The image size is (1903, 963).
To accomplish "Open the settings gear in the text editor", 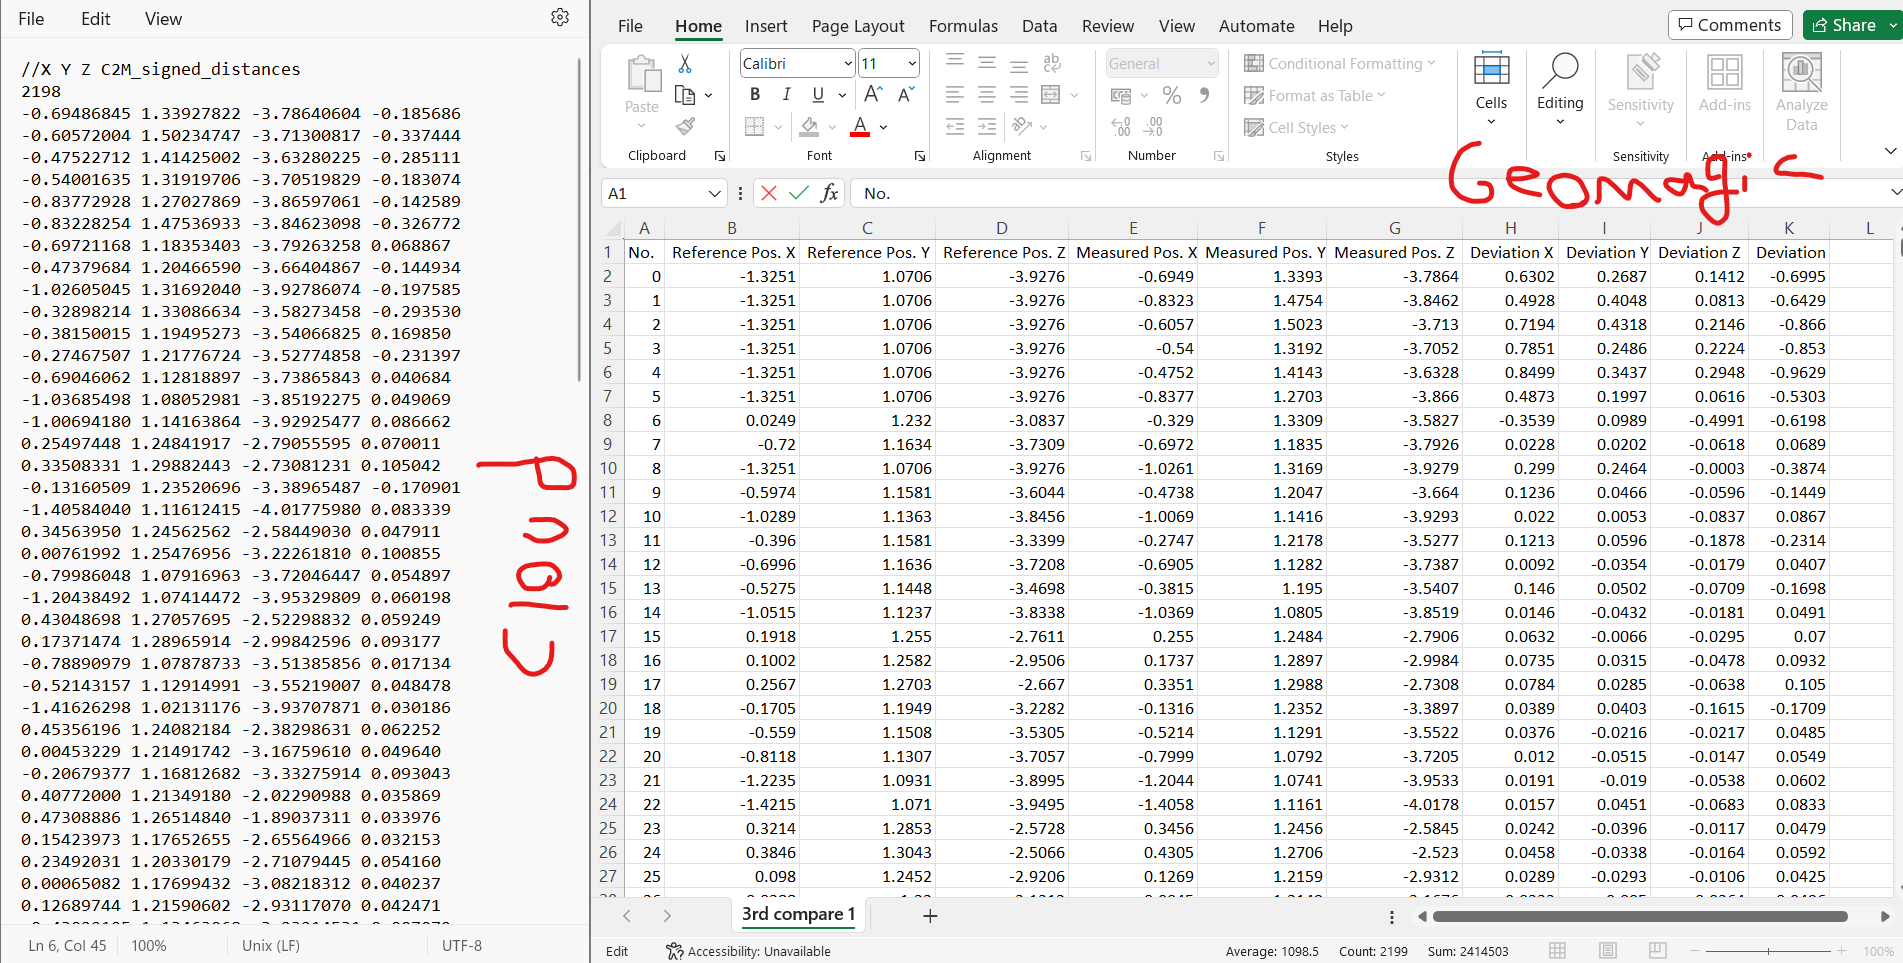I will click(560, 18).
